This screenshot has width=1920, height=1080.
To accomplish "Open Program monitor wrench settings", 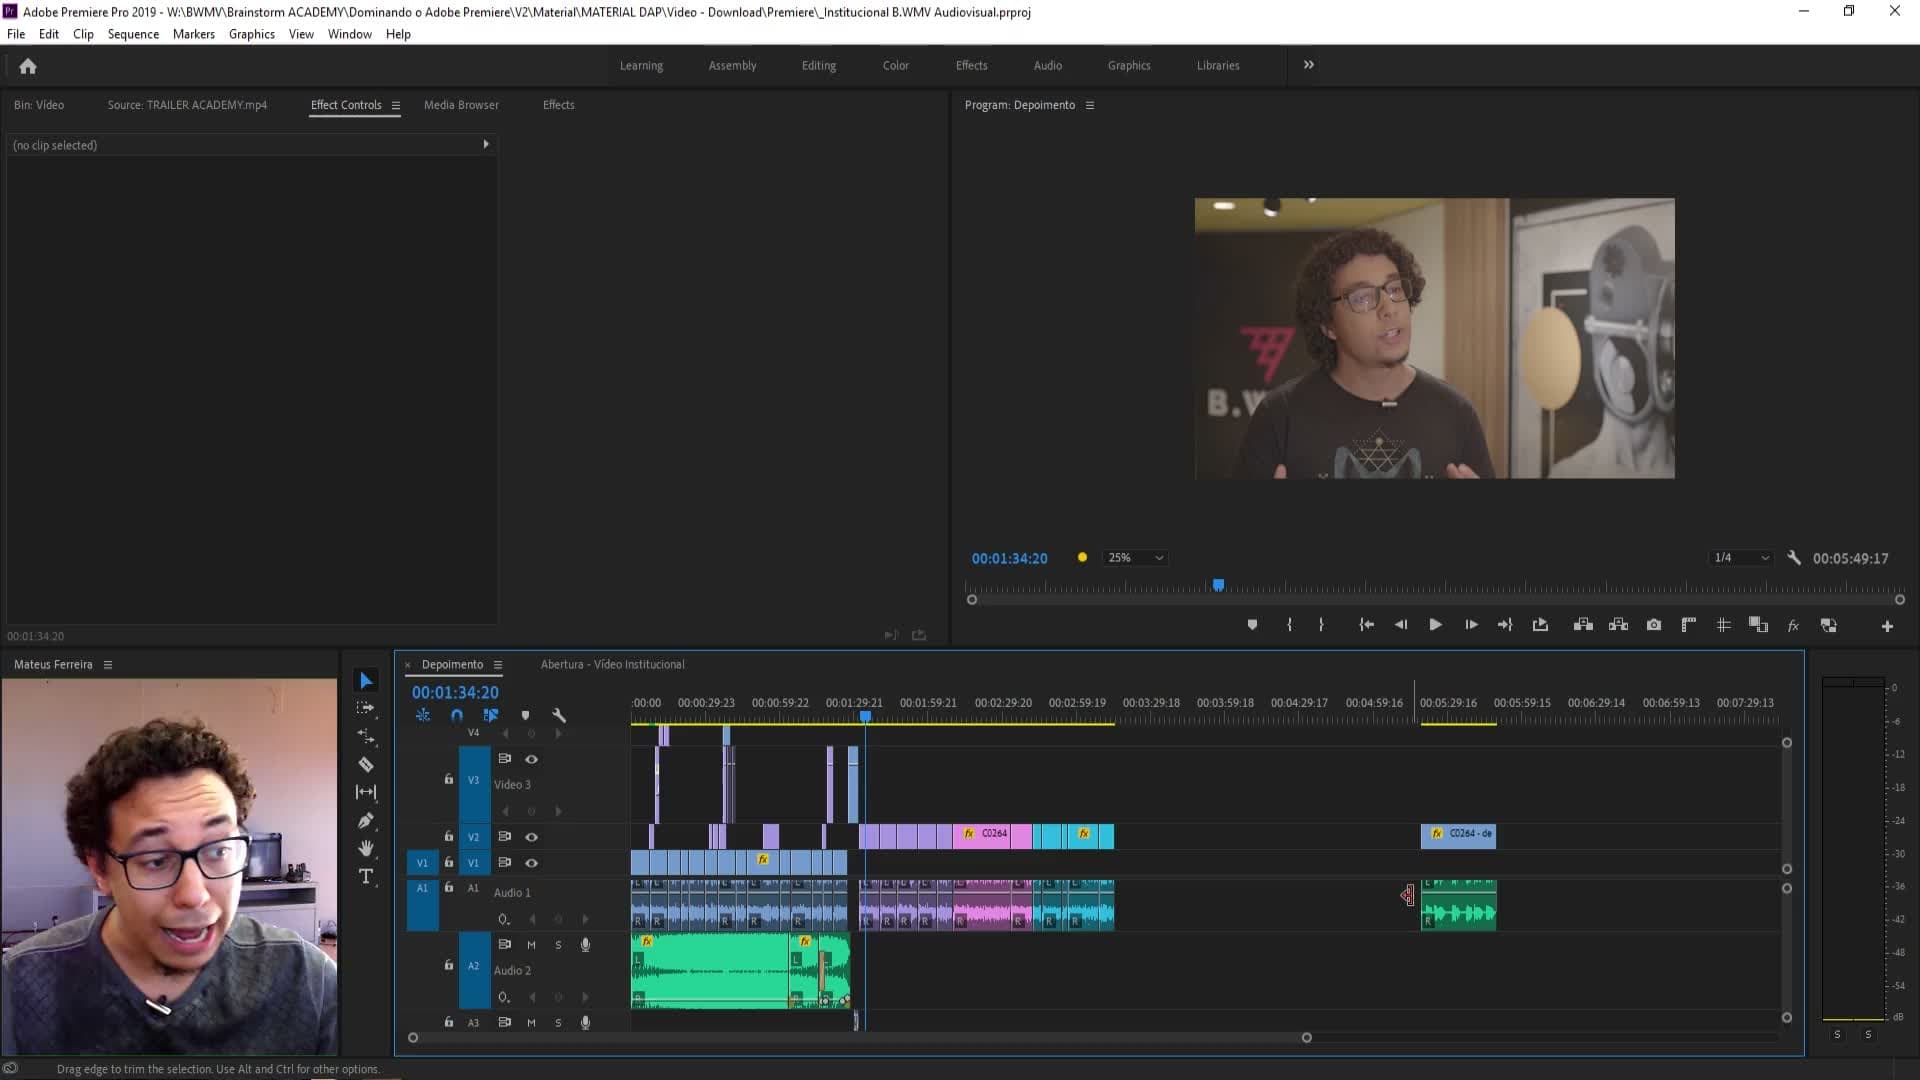I will point(1794,558).
